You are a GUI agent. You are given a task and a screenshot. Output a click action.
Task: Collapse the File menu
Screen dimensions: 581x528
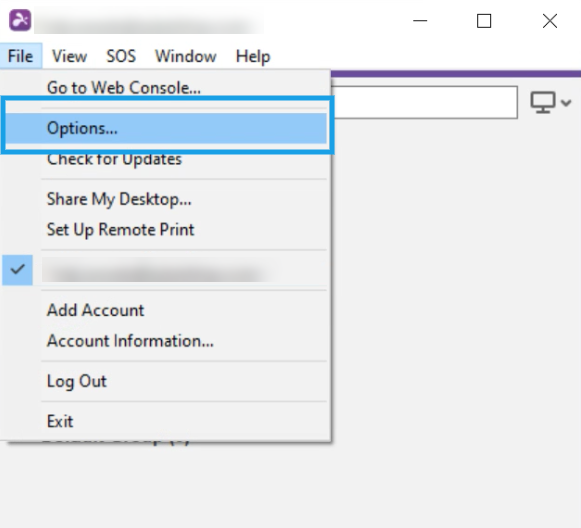tap(21, 56)
